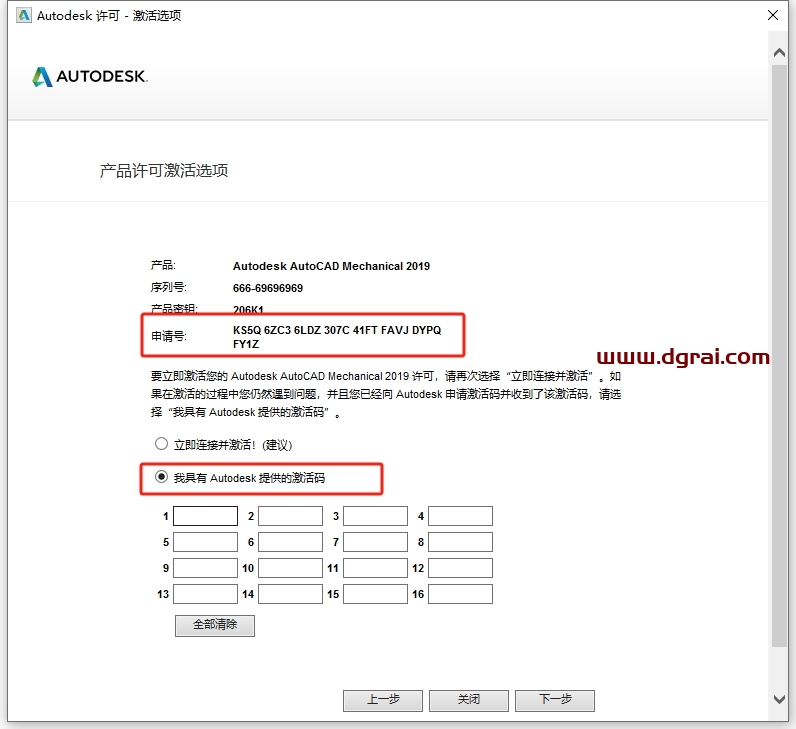Click product name Autodesk AutoCAD Mechanical 2019
796x729 pixels.
click(331, 266)
